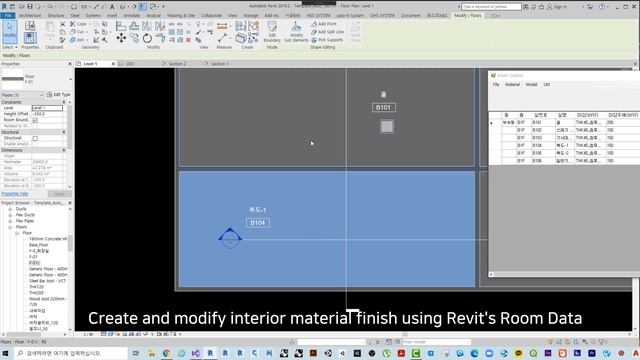Image resolution: width=640 pixels, height=360 pixels.
Task: Click the red Delete X icon
Action: pos(188,40)
